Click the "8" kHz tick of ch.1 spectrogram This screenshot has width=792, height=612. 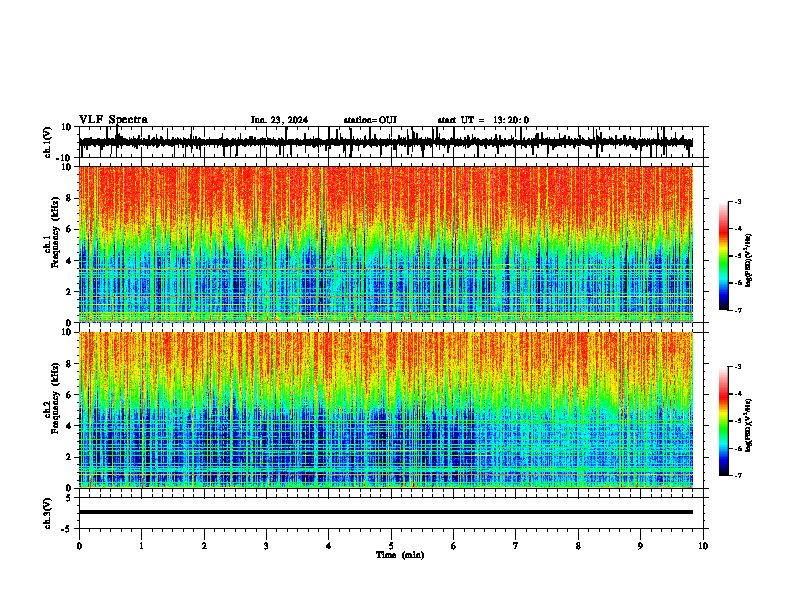click(x=69, y=198)
